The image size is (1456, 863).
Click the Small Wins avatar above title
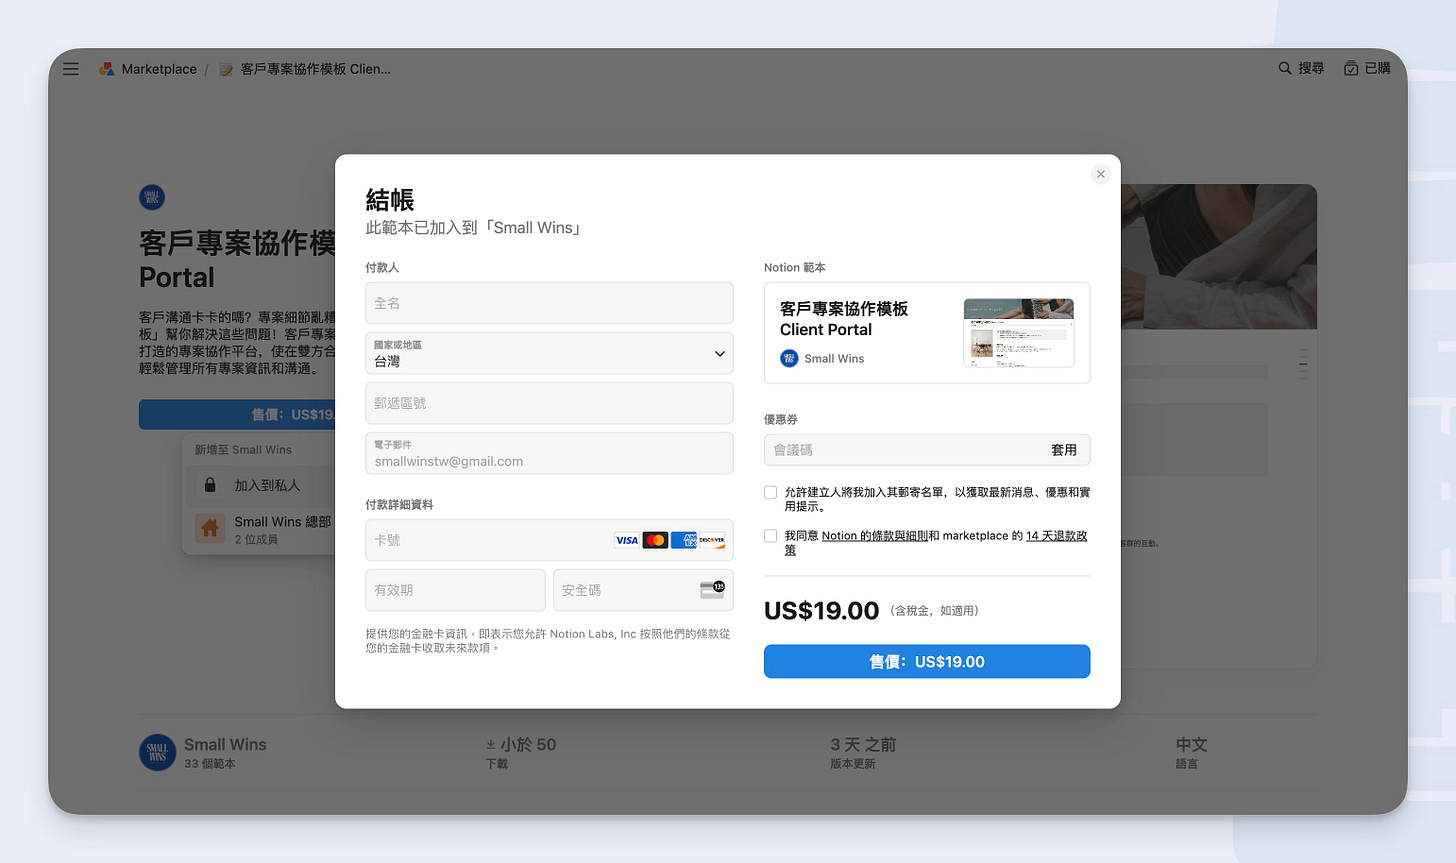(x=152, y=197)
